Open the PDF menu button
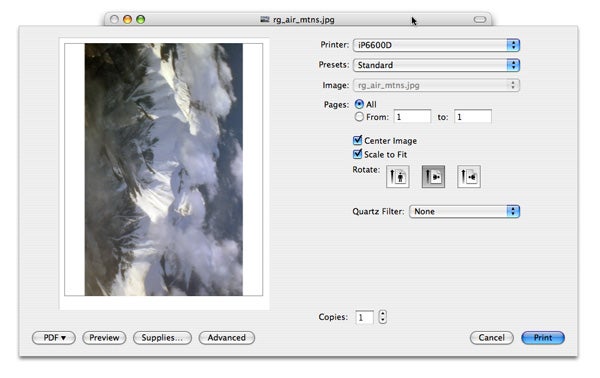This screenshot has height=378, width=600. tap(54, 338)
